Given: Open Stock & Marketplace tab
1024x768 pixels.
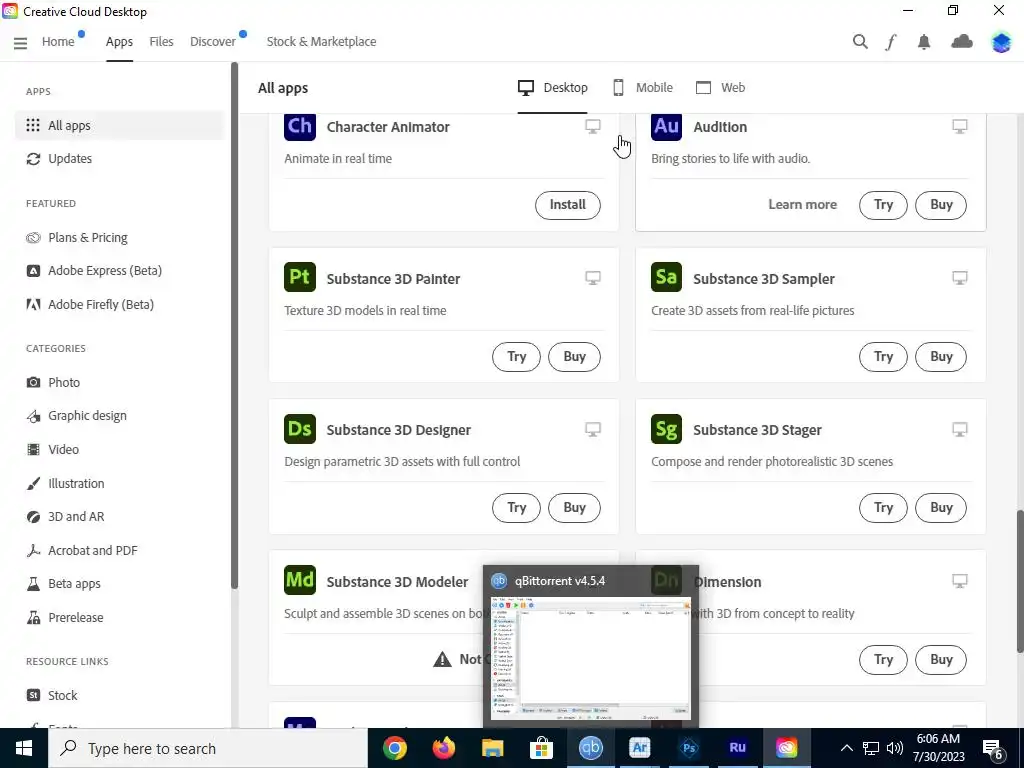Looking at the screenshot, I should tap(321, 41).
